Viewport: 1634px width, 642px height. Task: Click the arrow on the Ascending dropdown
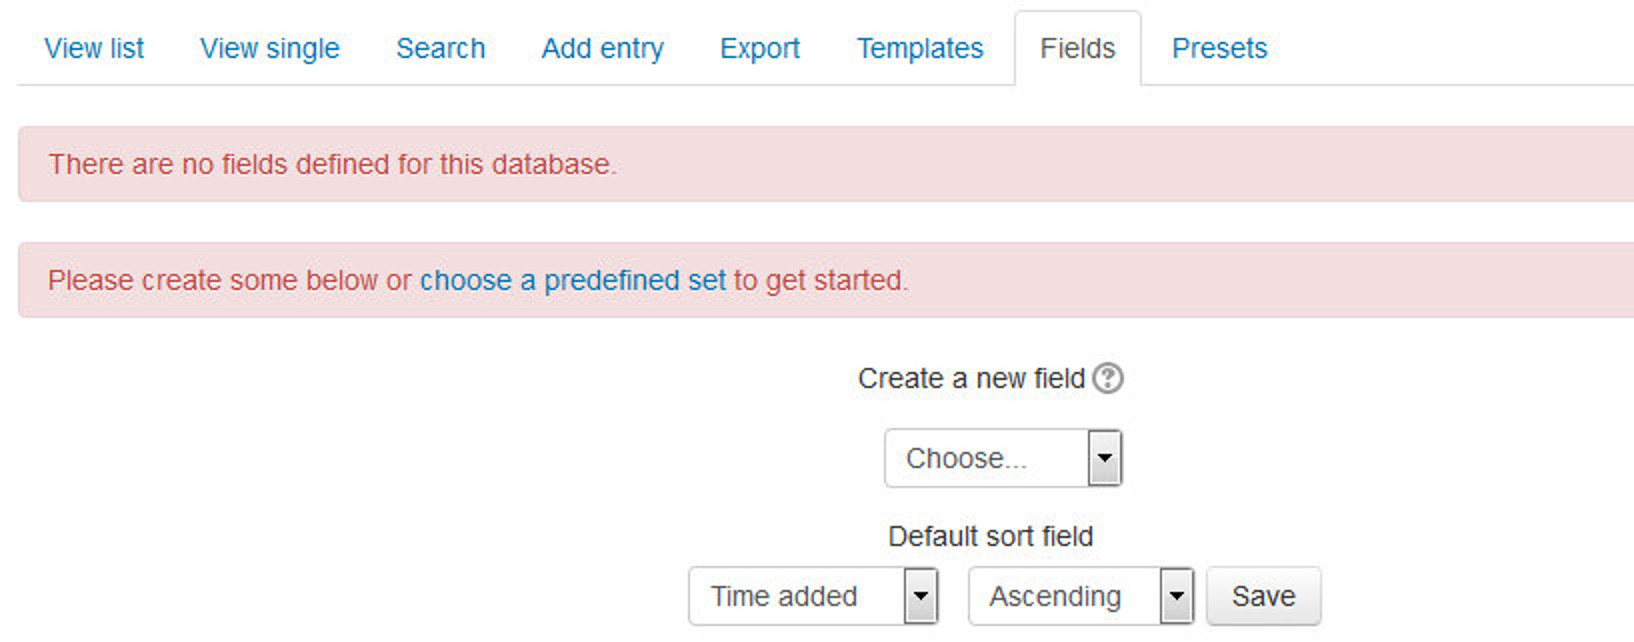point(1179,595)
